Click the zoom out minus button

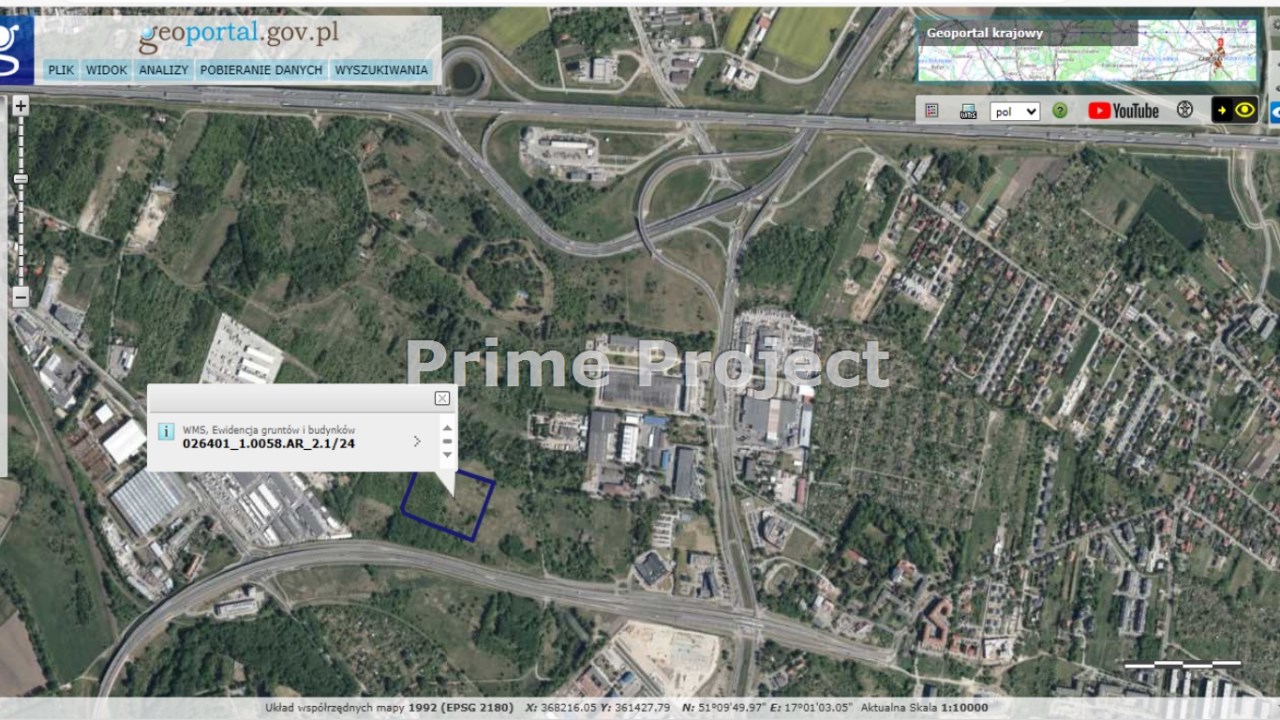pyautogui.click(x=20, y=296)
